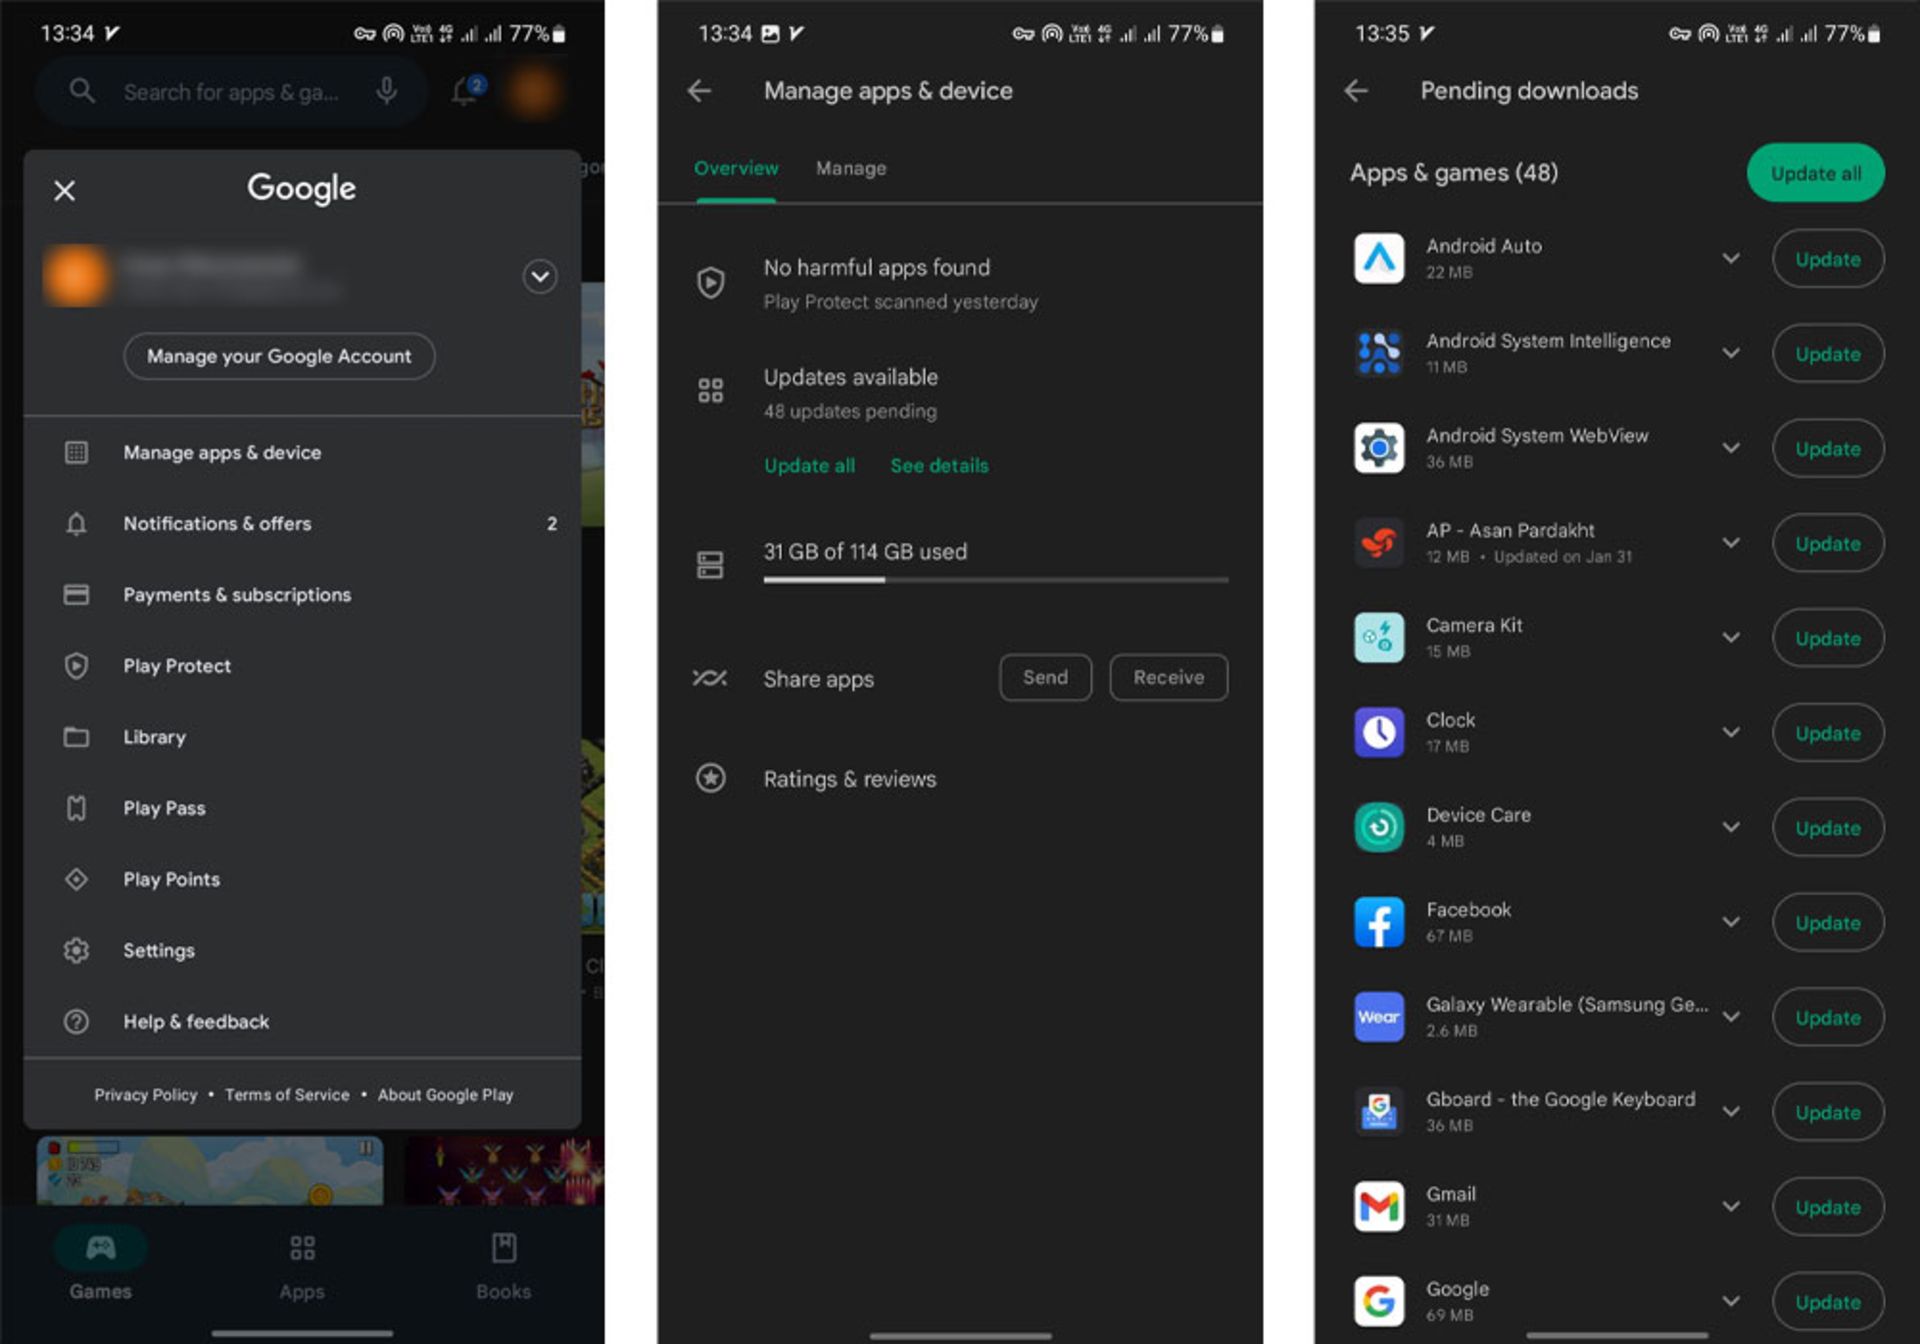Open Settings menu item
1920x1344 pixels.
point(302,950)
